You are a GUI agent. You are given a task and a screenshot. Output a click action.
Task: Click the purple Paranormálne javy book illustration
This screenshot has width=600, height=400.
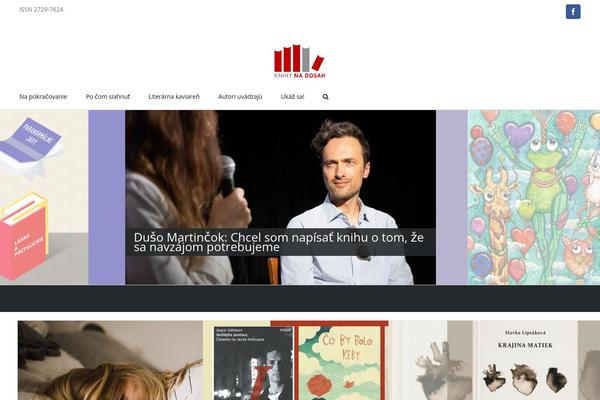(31, 145)
